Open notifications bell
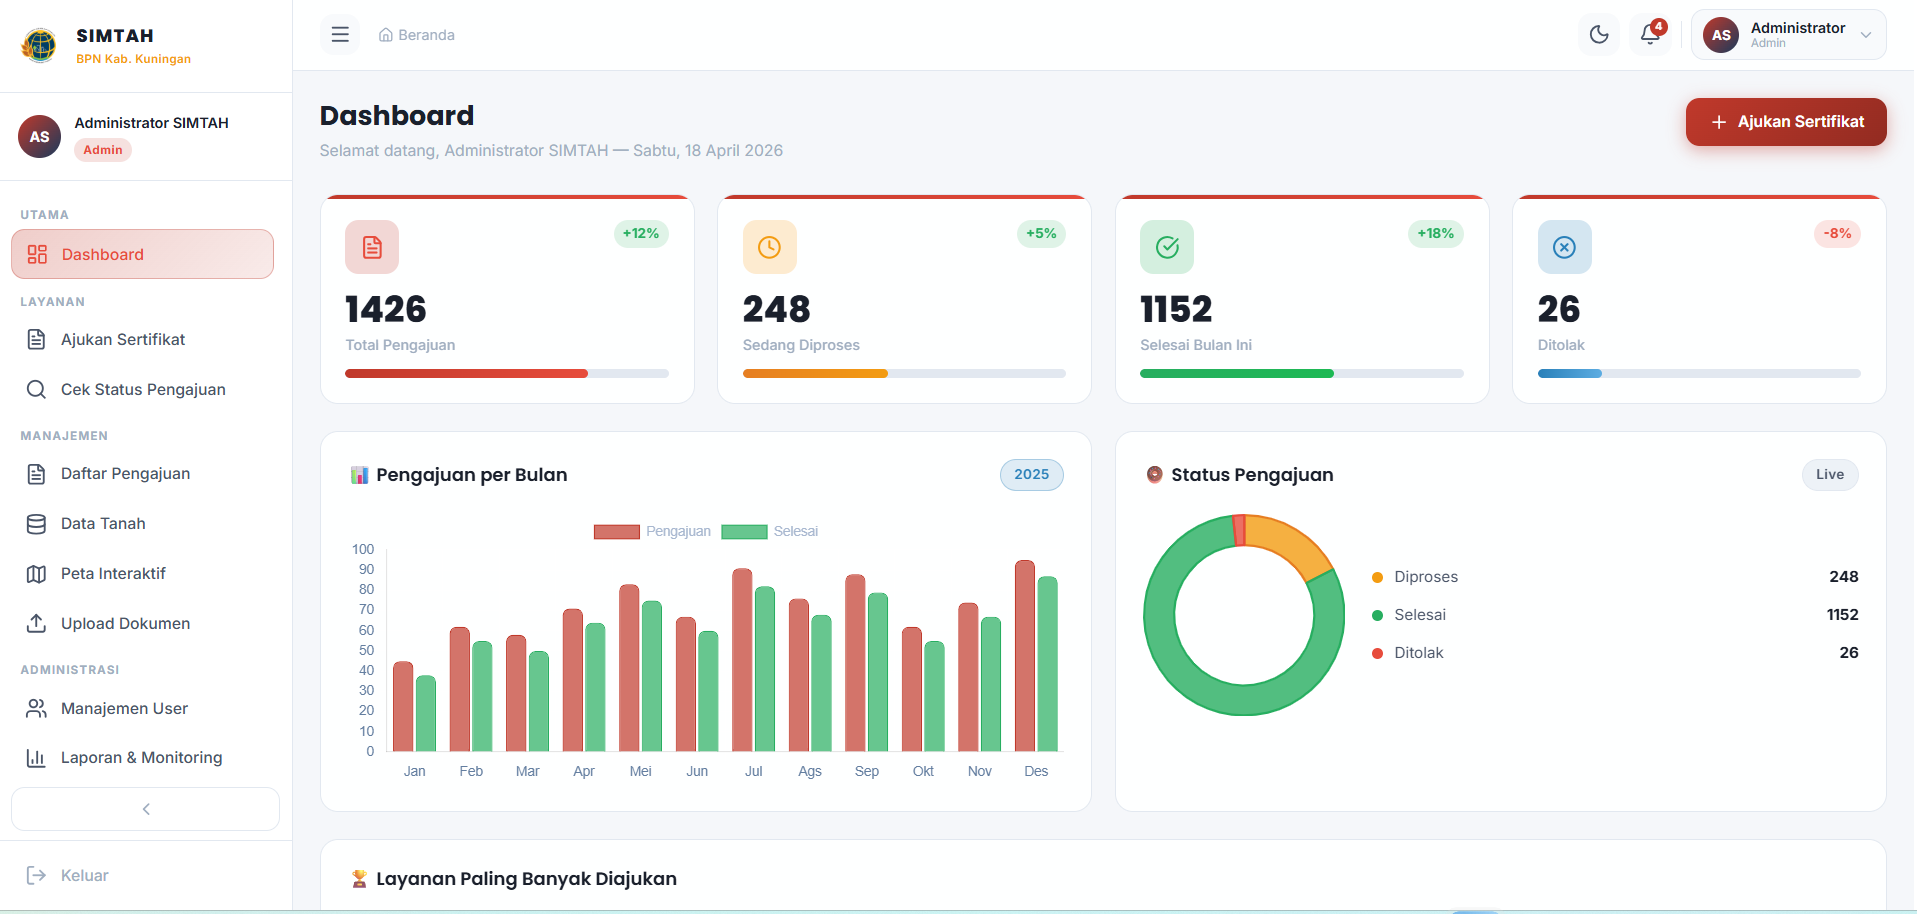1917x914 pixels. [x=1650, y=35]
